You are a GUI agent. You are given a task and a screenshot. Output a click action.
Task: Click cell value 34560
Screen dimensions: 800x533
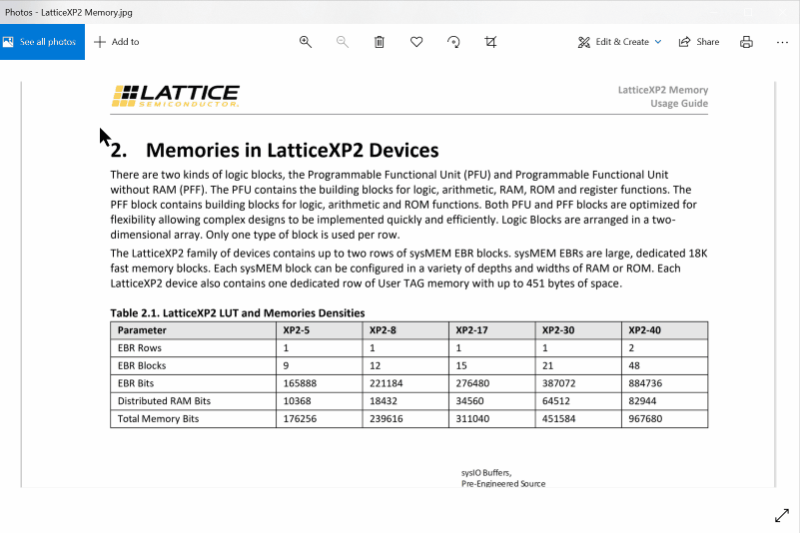[470, 401]
